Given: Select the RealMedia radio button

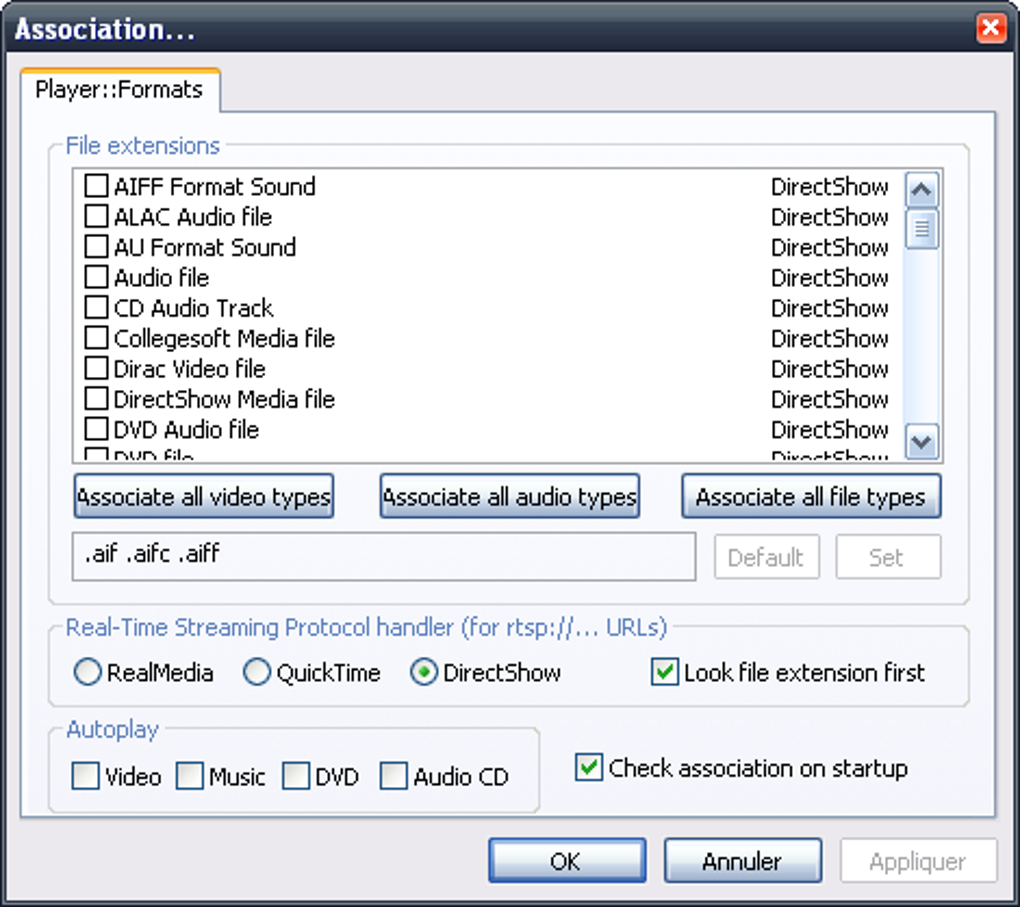Looking at the screenshot, I should coord(88,673).
